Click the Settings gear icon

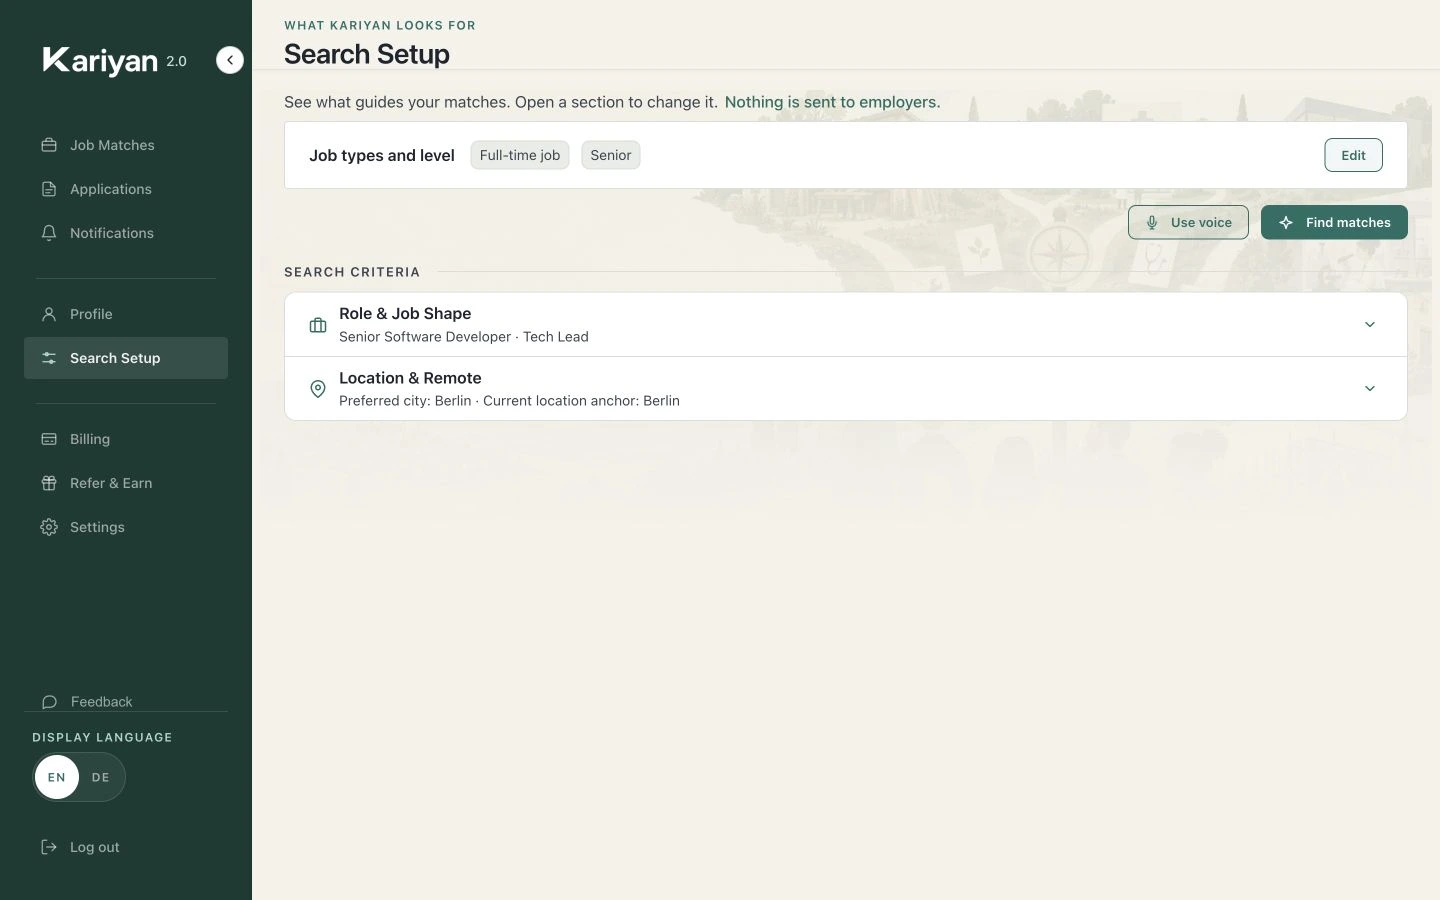tap(49, 527)
